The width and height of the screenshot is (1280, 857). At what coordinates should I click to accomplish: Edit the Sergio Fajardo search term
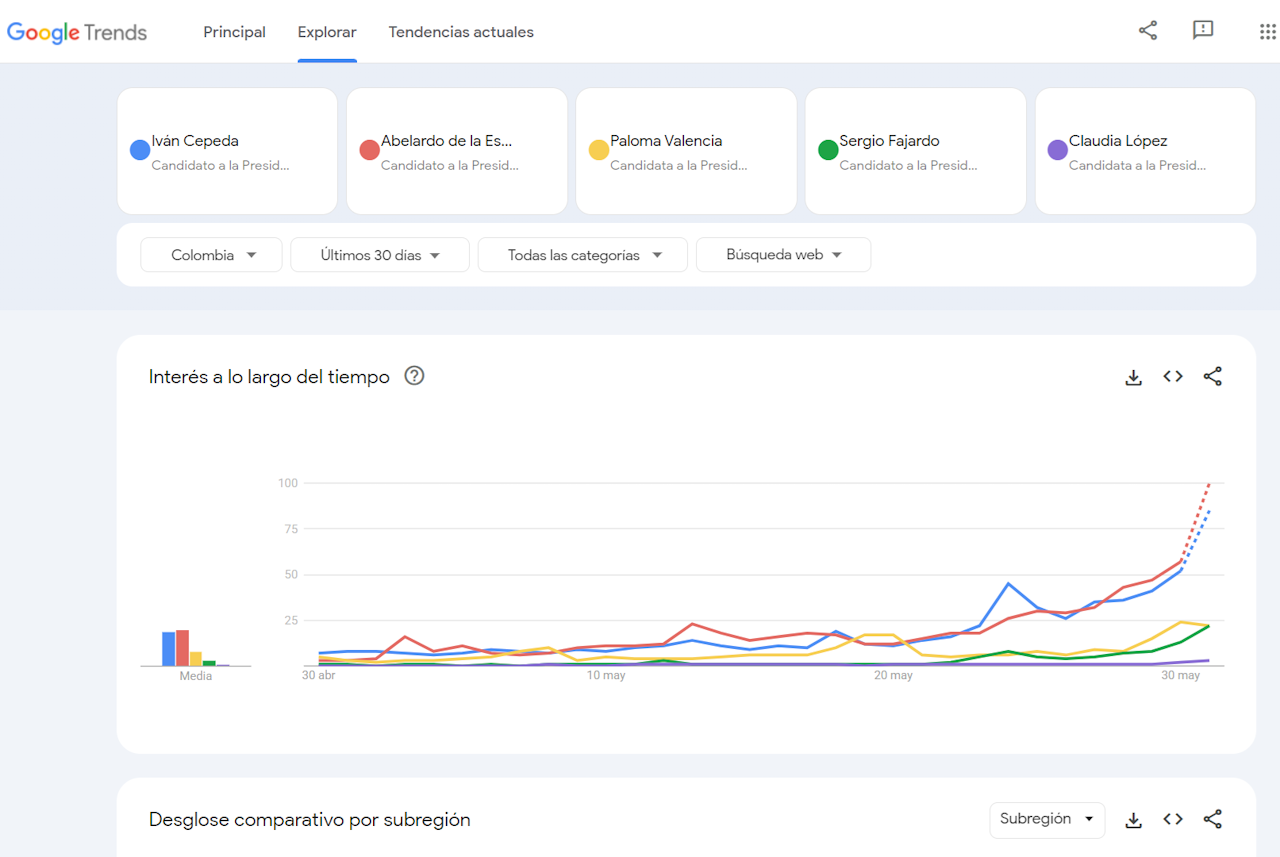(916, 151)
